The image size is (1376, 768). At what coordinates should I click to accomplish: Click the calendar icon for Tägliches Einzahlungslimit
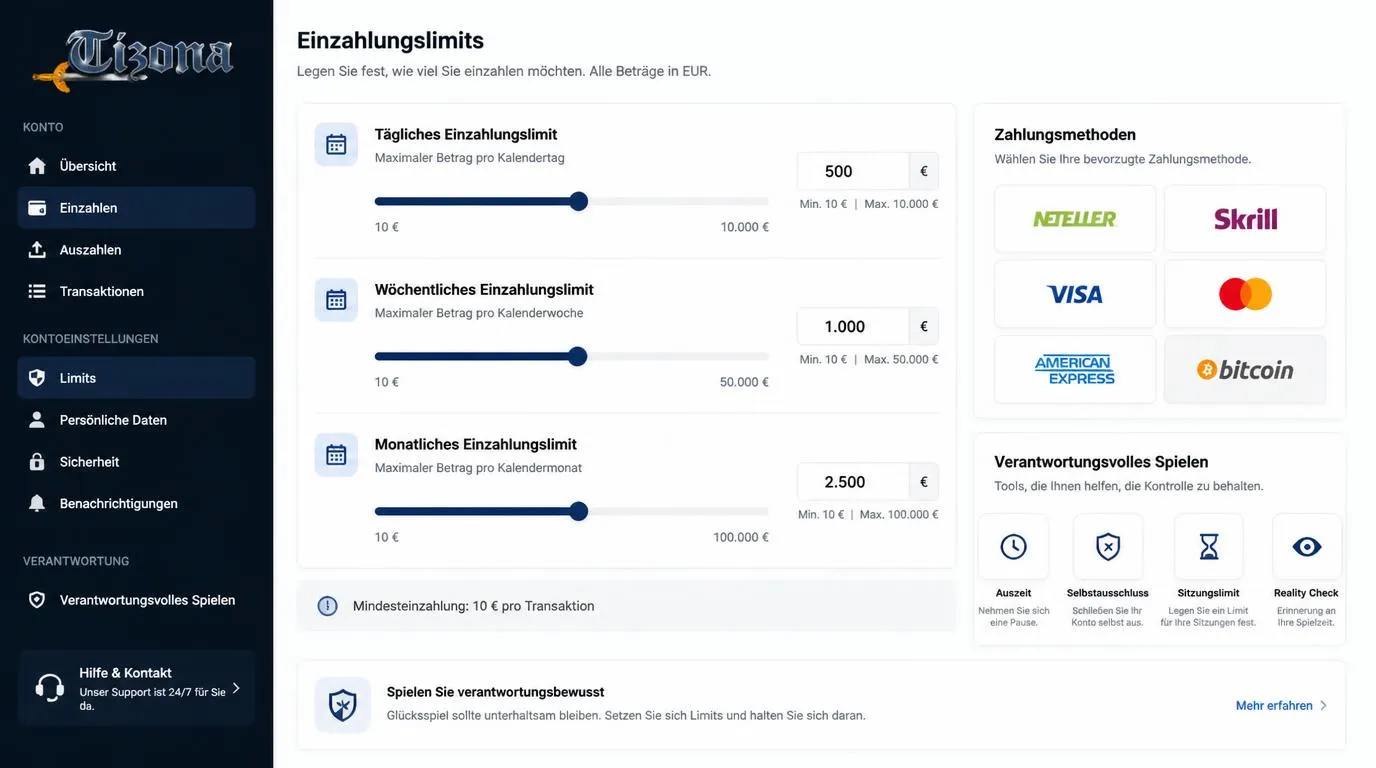point(336,145)
